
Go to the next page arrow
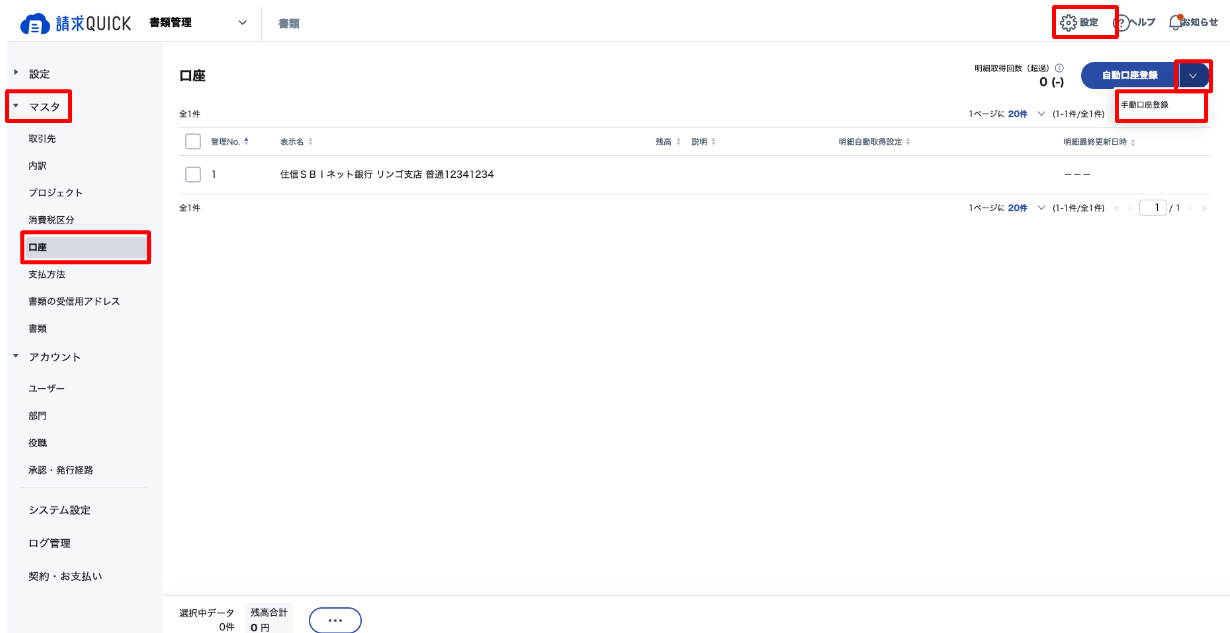point(1190,208)
